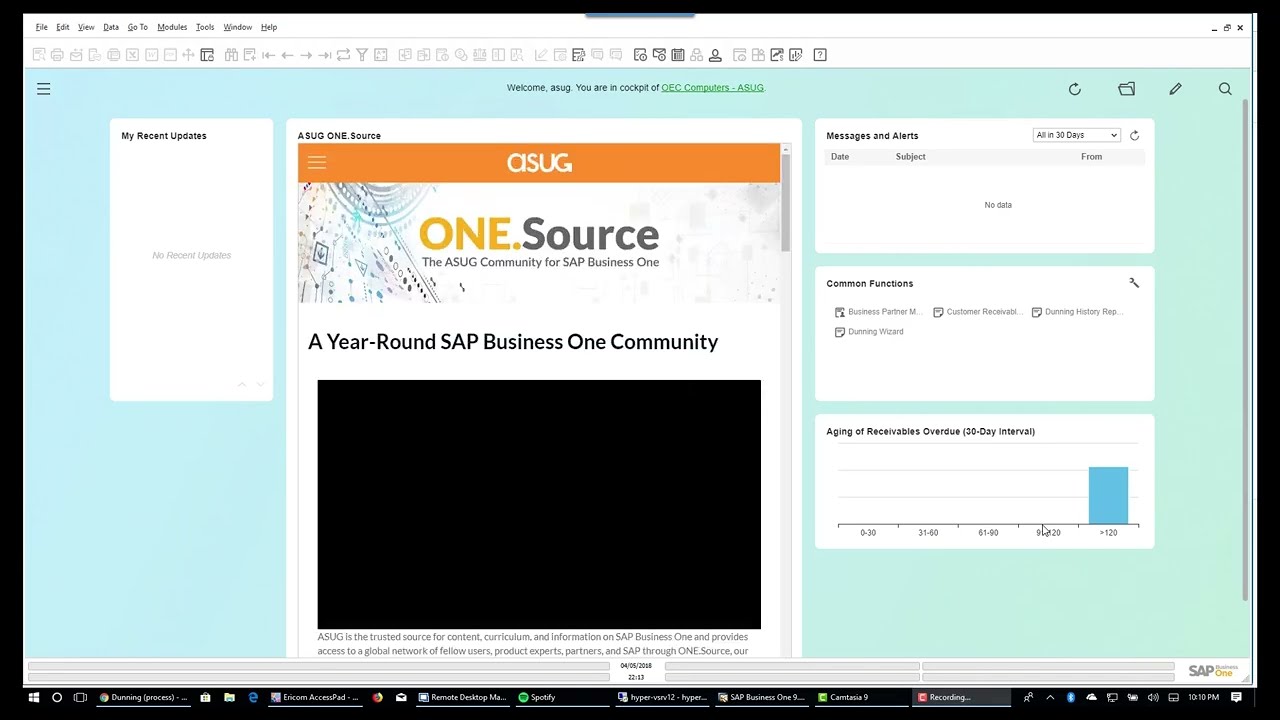Image resolution: width=1280 pixels, height=720 pixels.
Task: Click the pencil edit cockpit icon
Action: [1176, 89]
